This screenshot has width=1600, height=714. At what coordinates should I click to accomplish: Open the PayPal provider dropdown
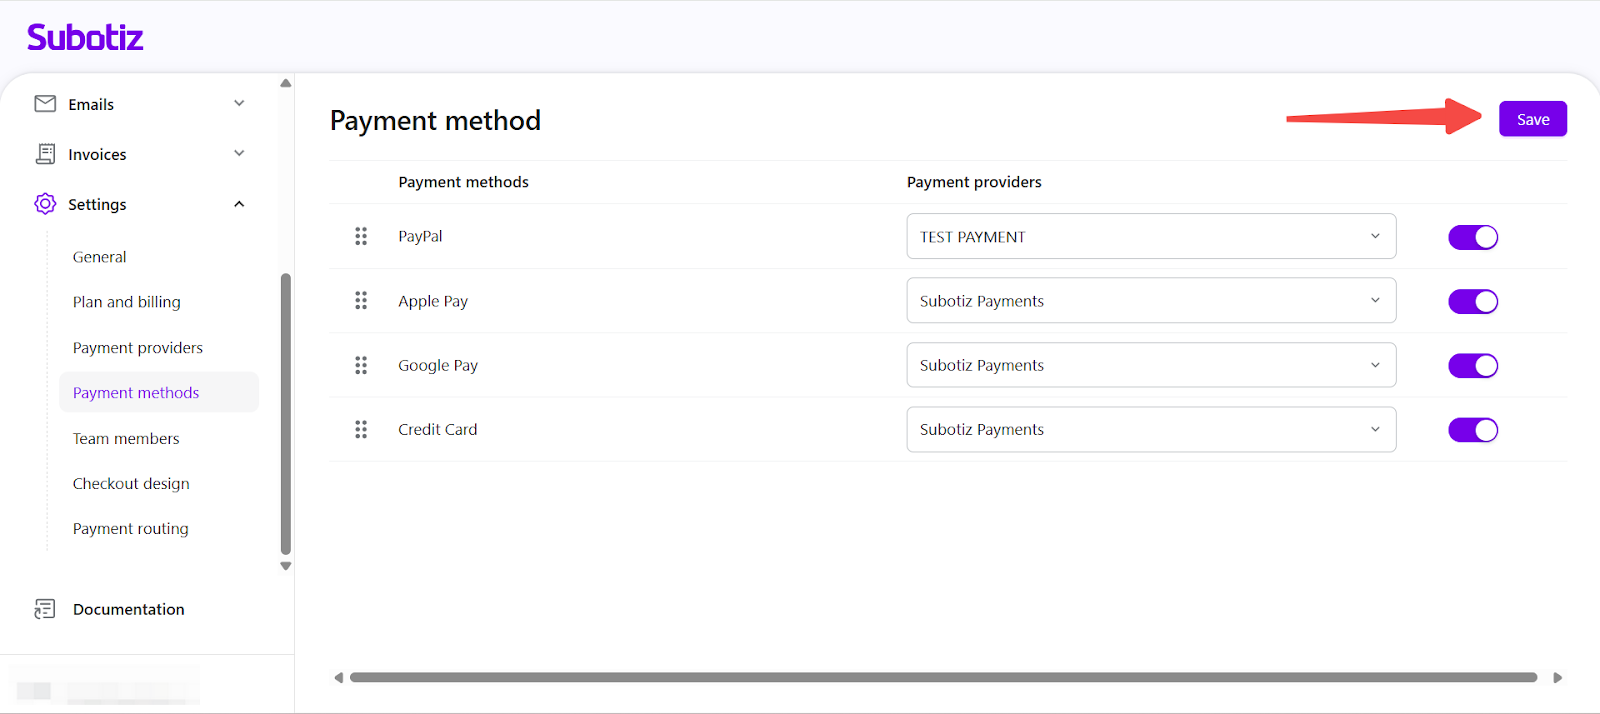pos(1150,237)
